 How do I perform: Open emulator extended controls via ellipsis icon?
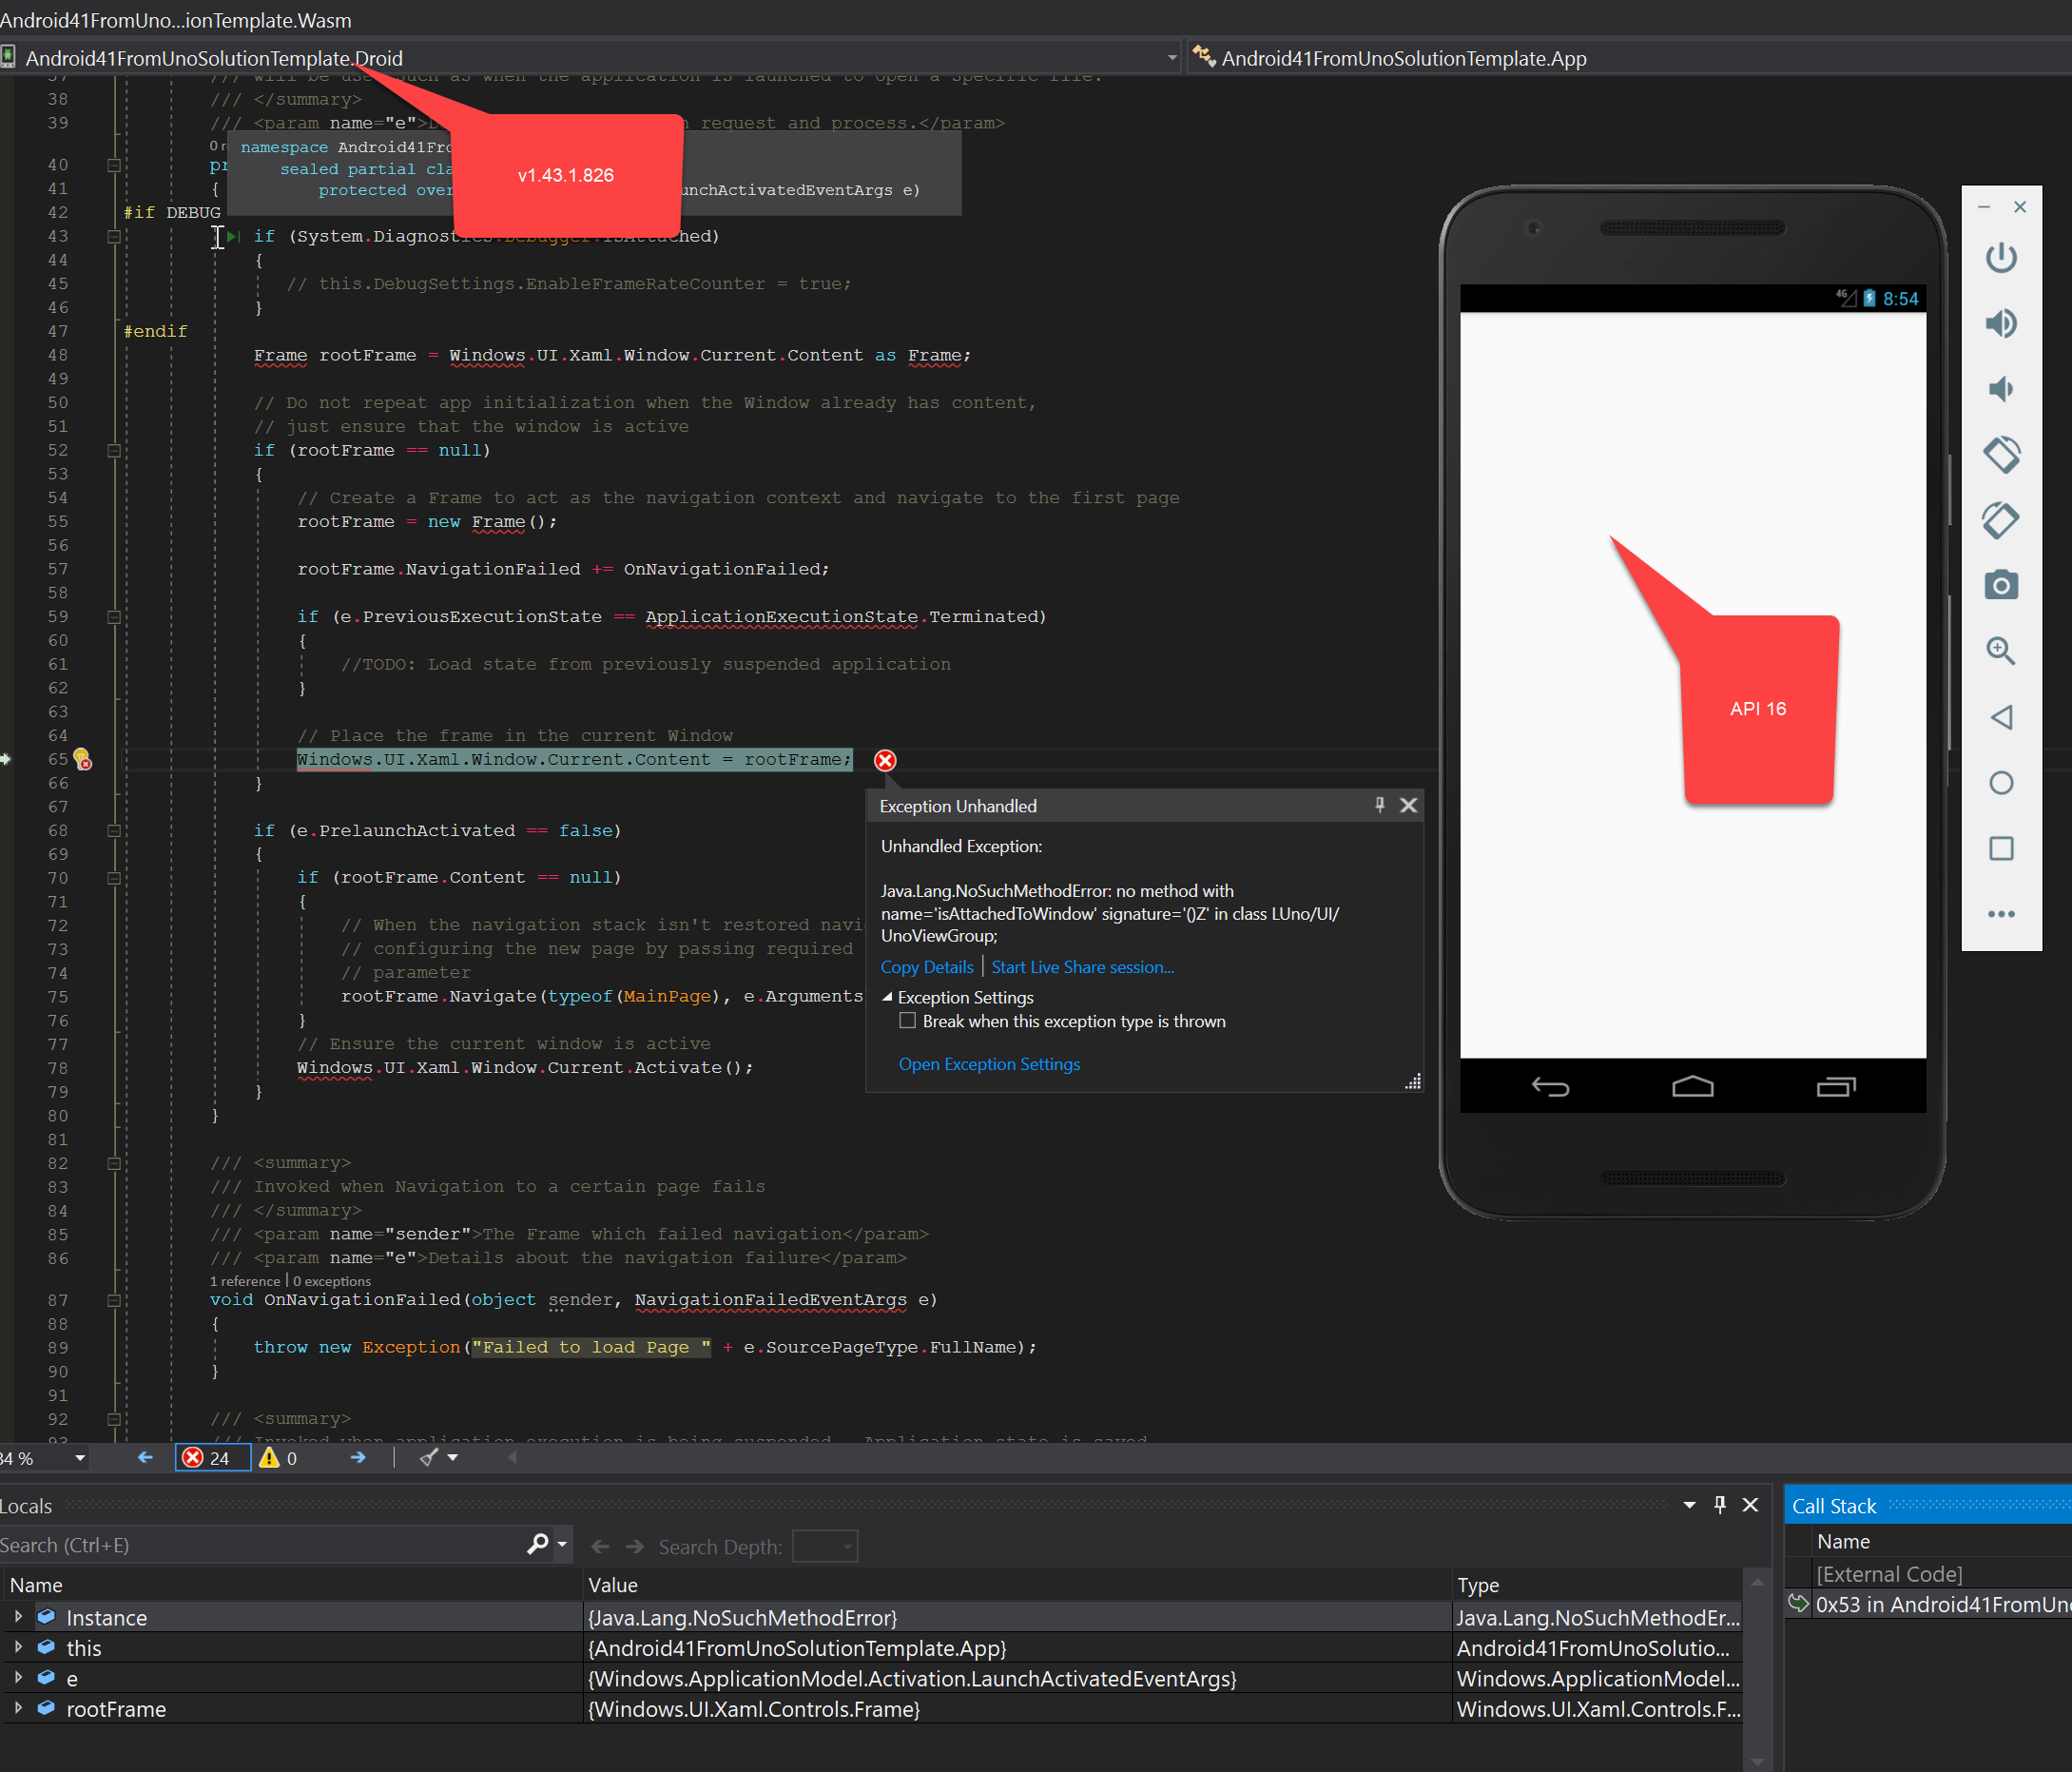[2003, 913]
